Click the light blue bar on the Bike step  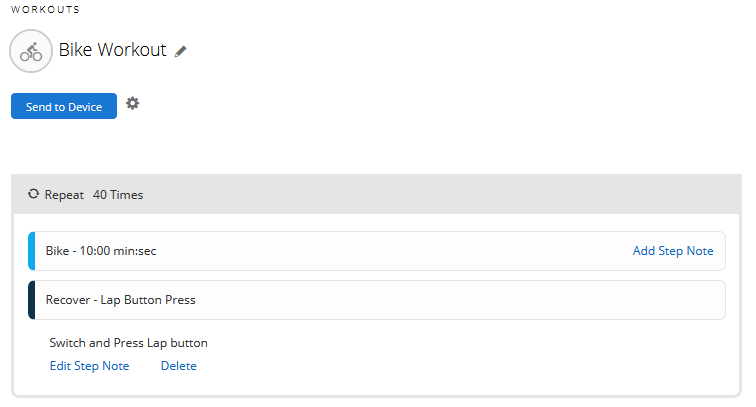[32, 251]
